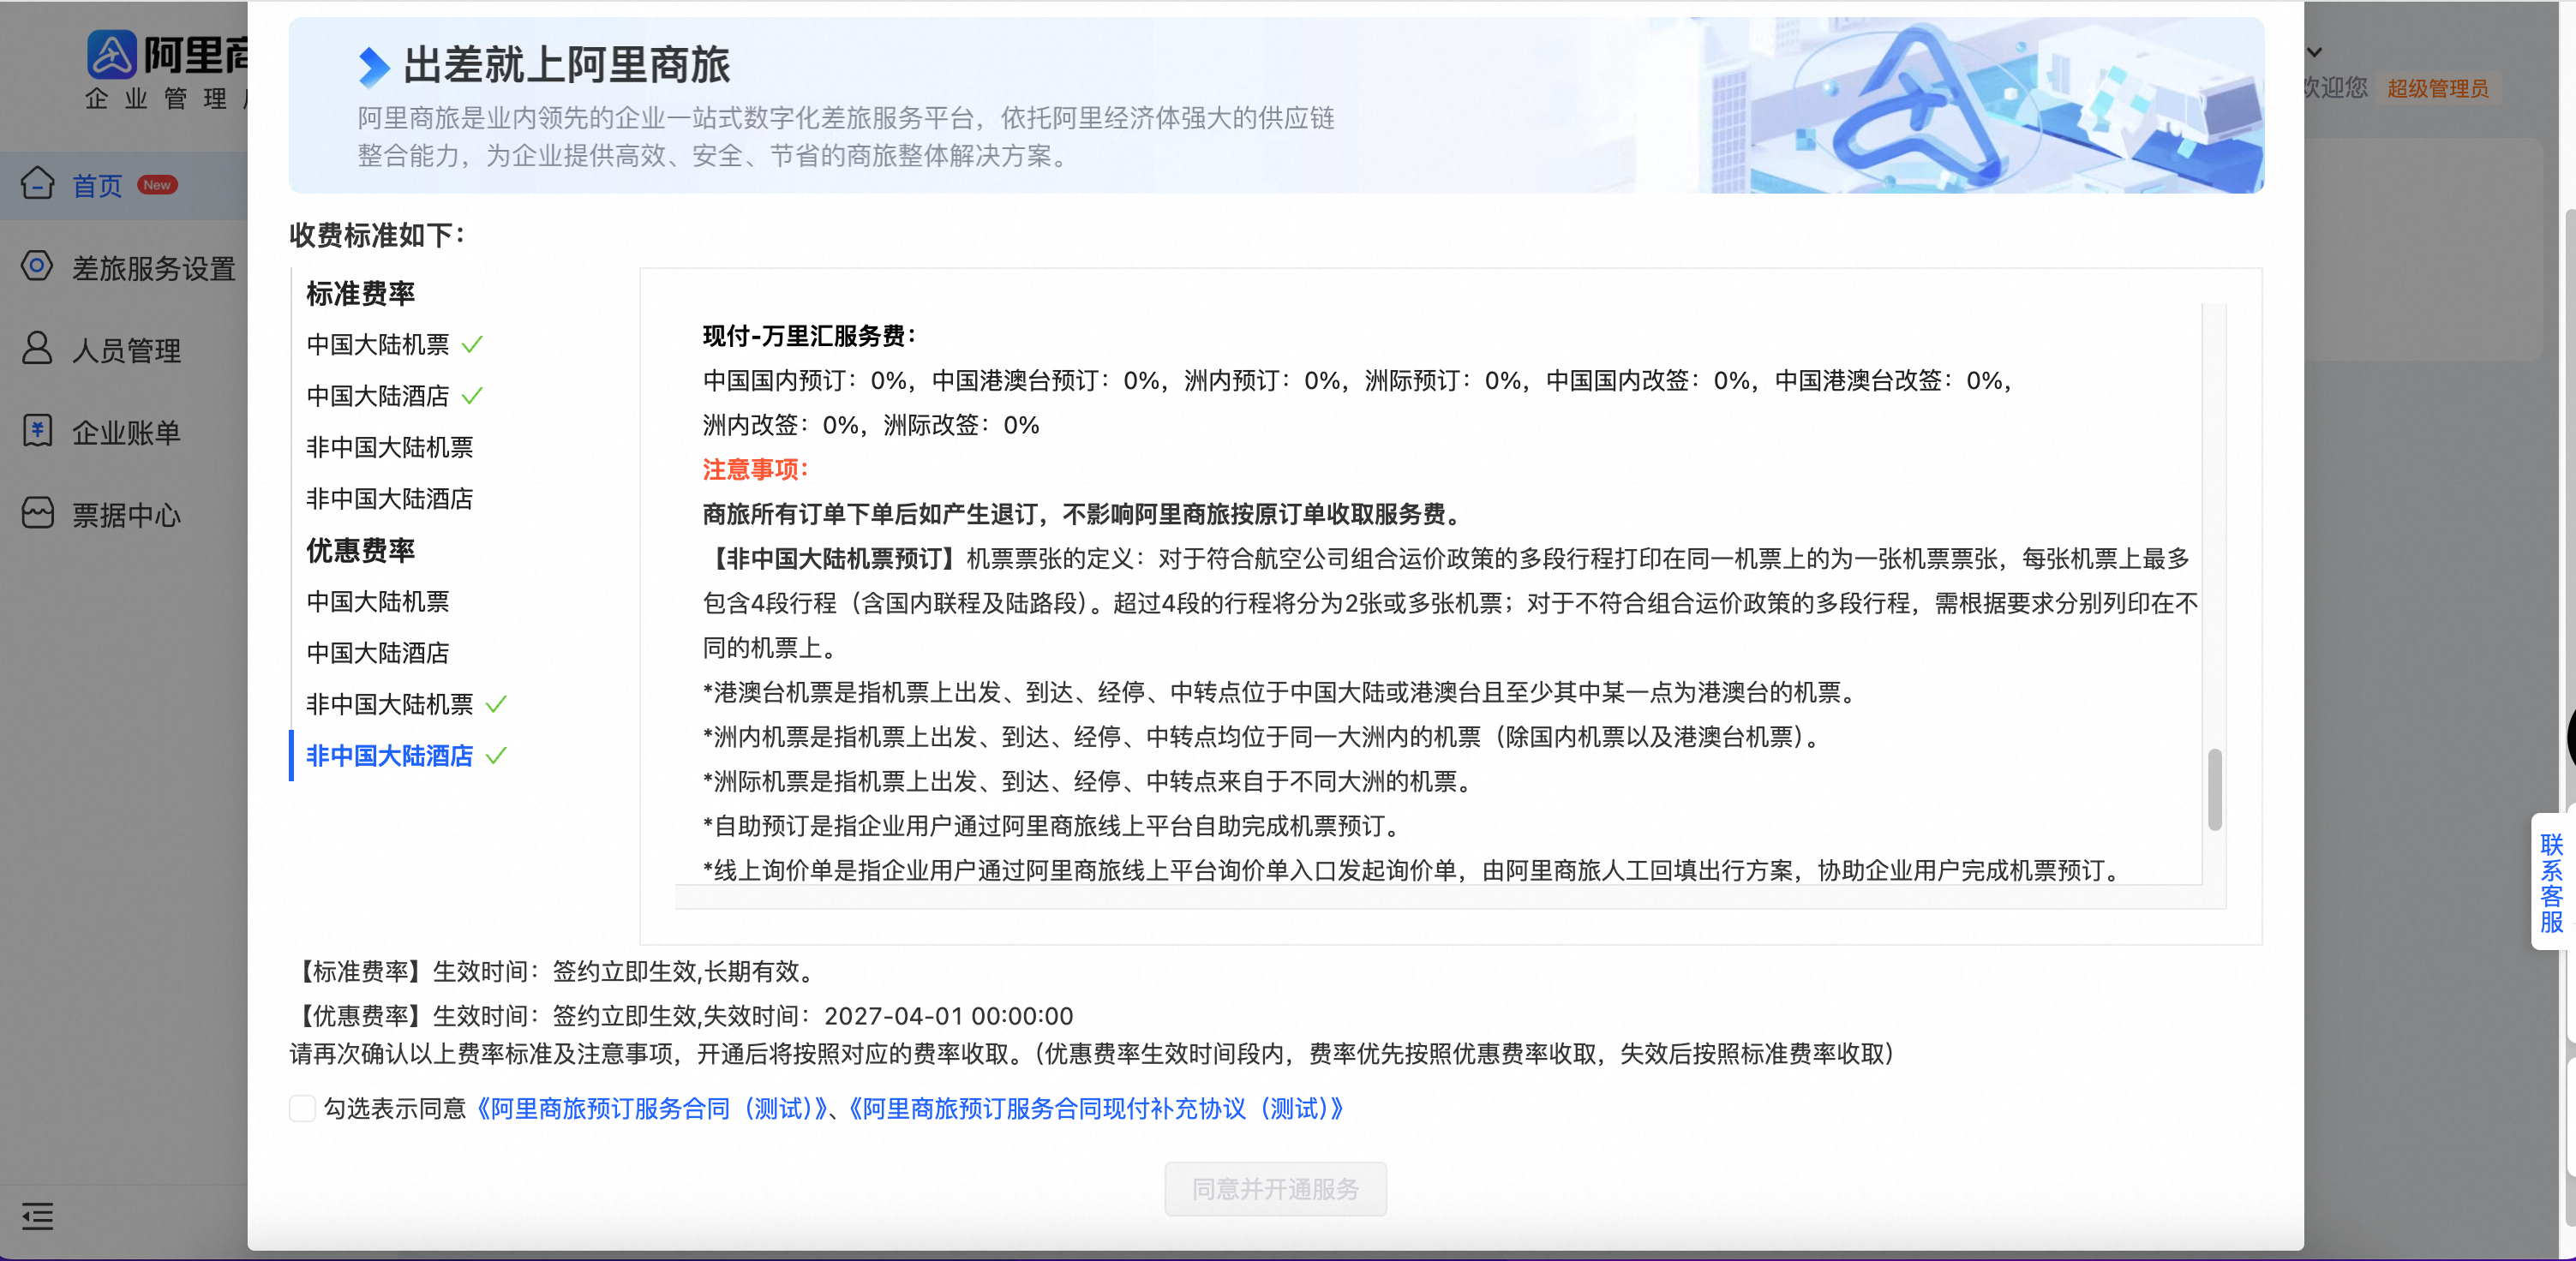The width and height of the screenshot is (2576, 1261).
Task: Open the 联系客服 side widget
Action: [x=2551, y=882]
